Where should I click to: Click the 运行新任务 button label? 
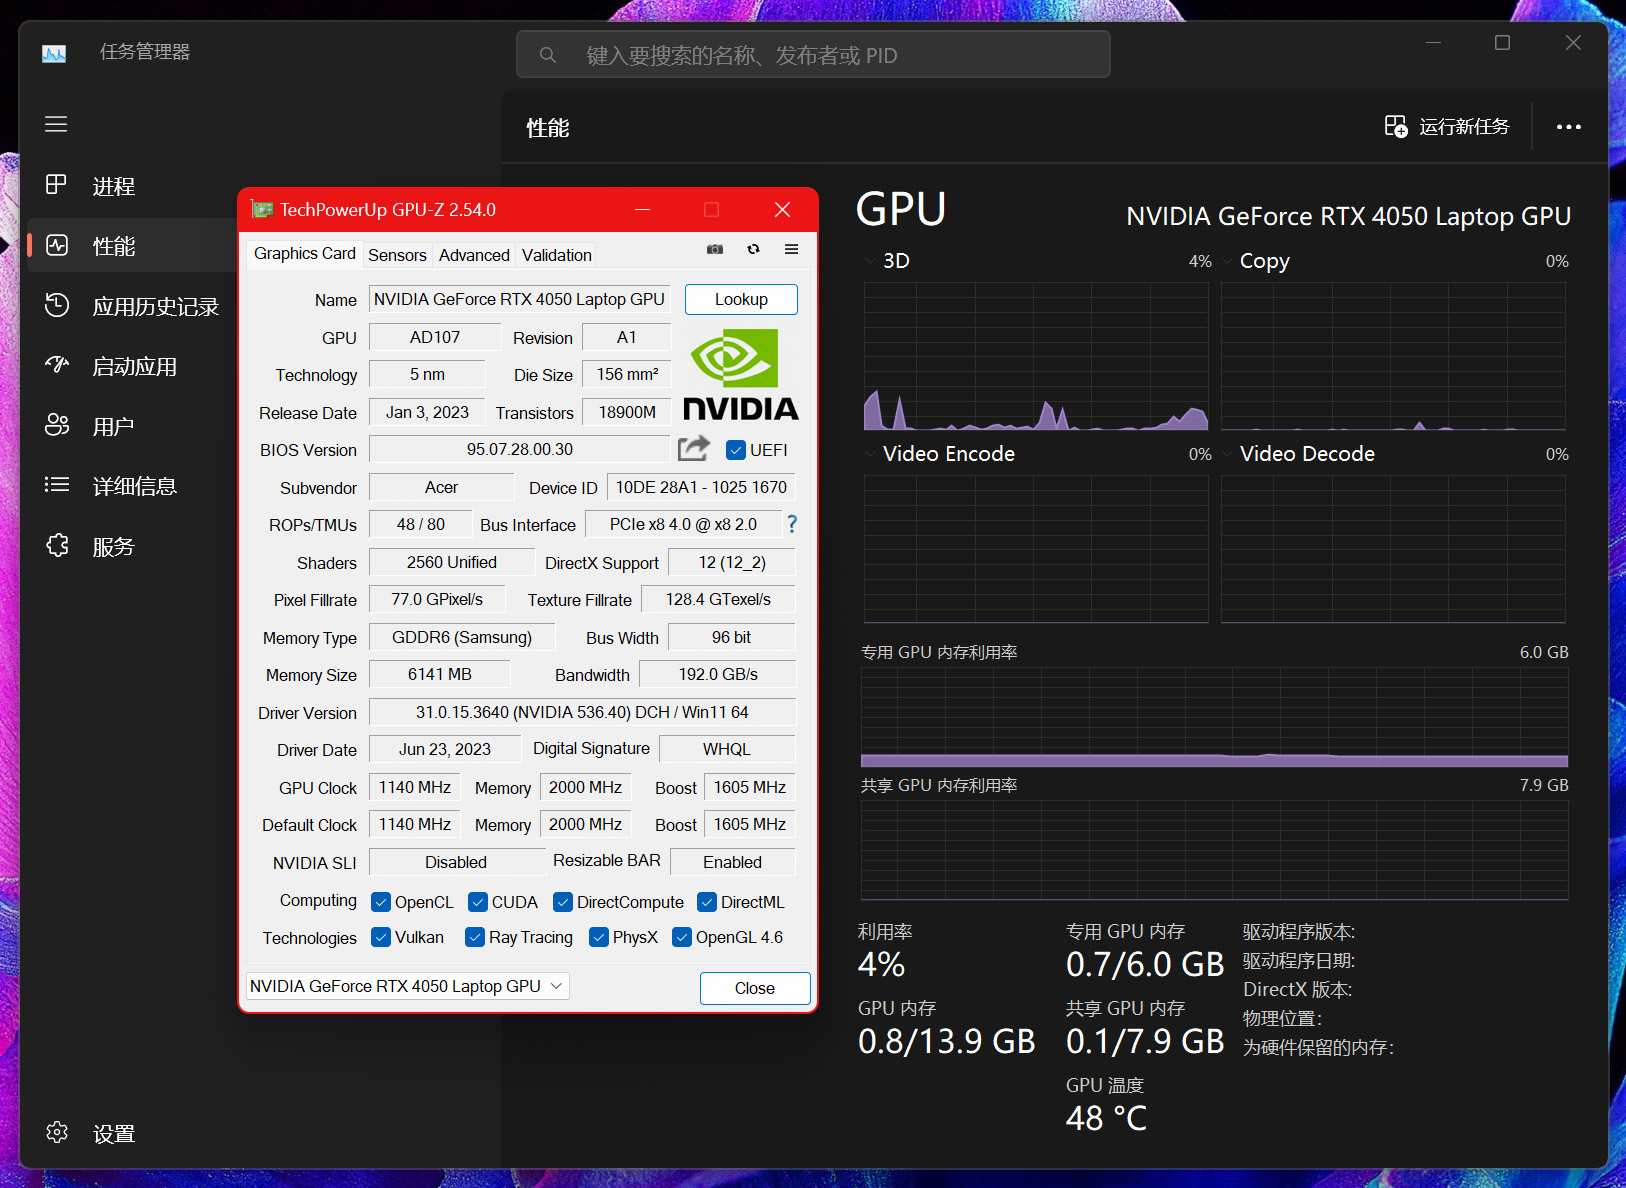tap(1464, 127)
